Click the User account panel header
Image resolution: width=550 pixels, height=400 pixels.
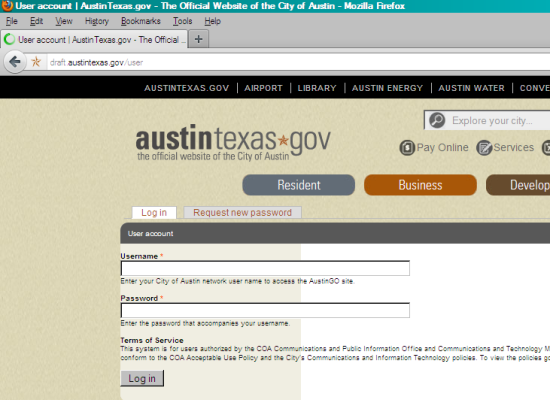335,233
